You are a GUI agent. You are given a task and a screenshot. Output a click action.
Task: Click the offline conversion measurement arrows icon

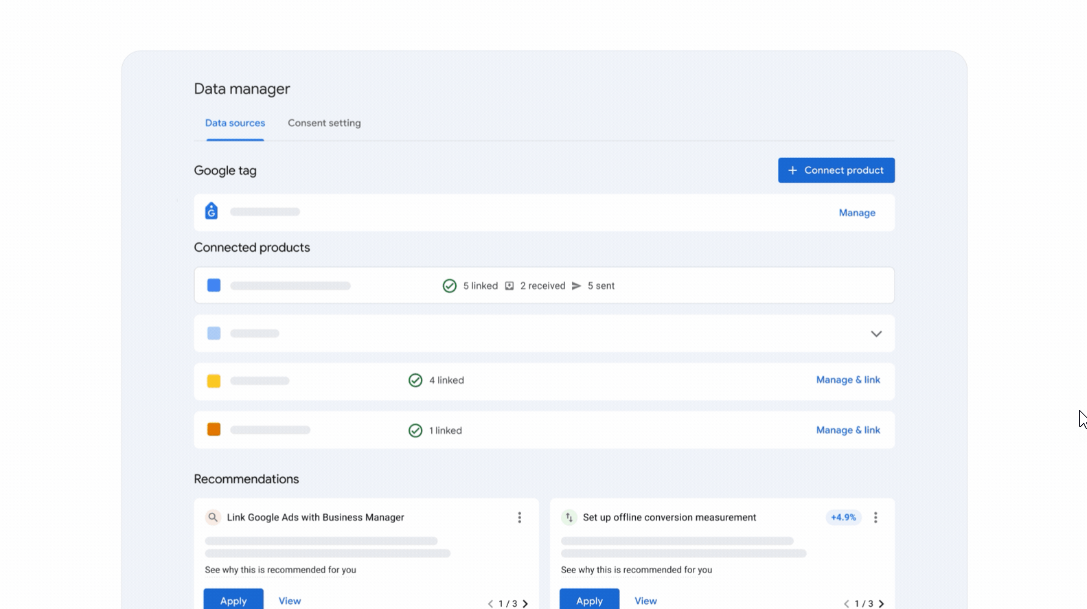click(x=569, y=518)
